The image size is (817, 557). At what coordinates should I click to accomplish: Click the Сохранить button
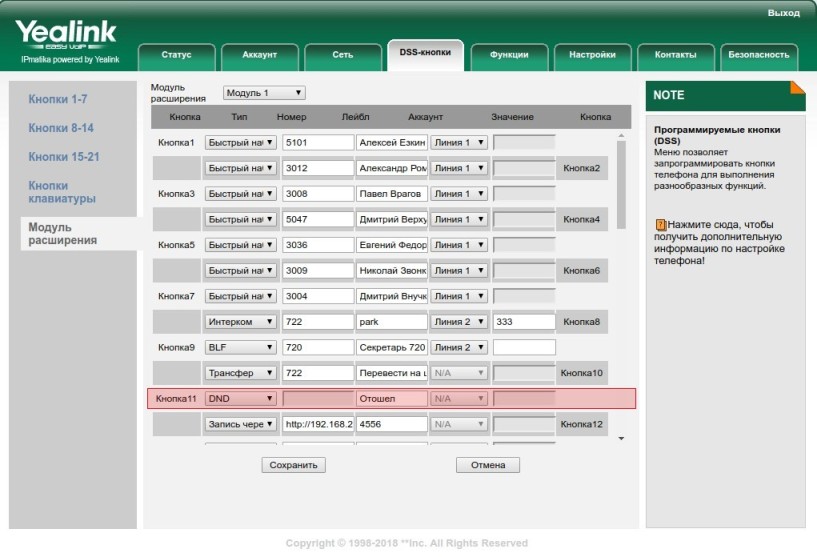[293, 465]
